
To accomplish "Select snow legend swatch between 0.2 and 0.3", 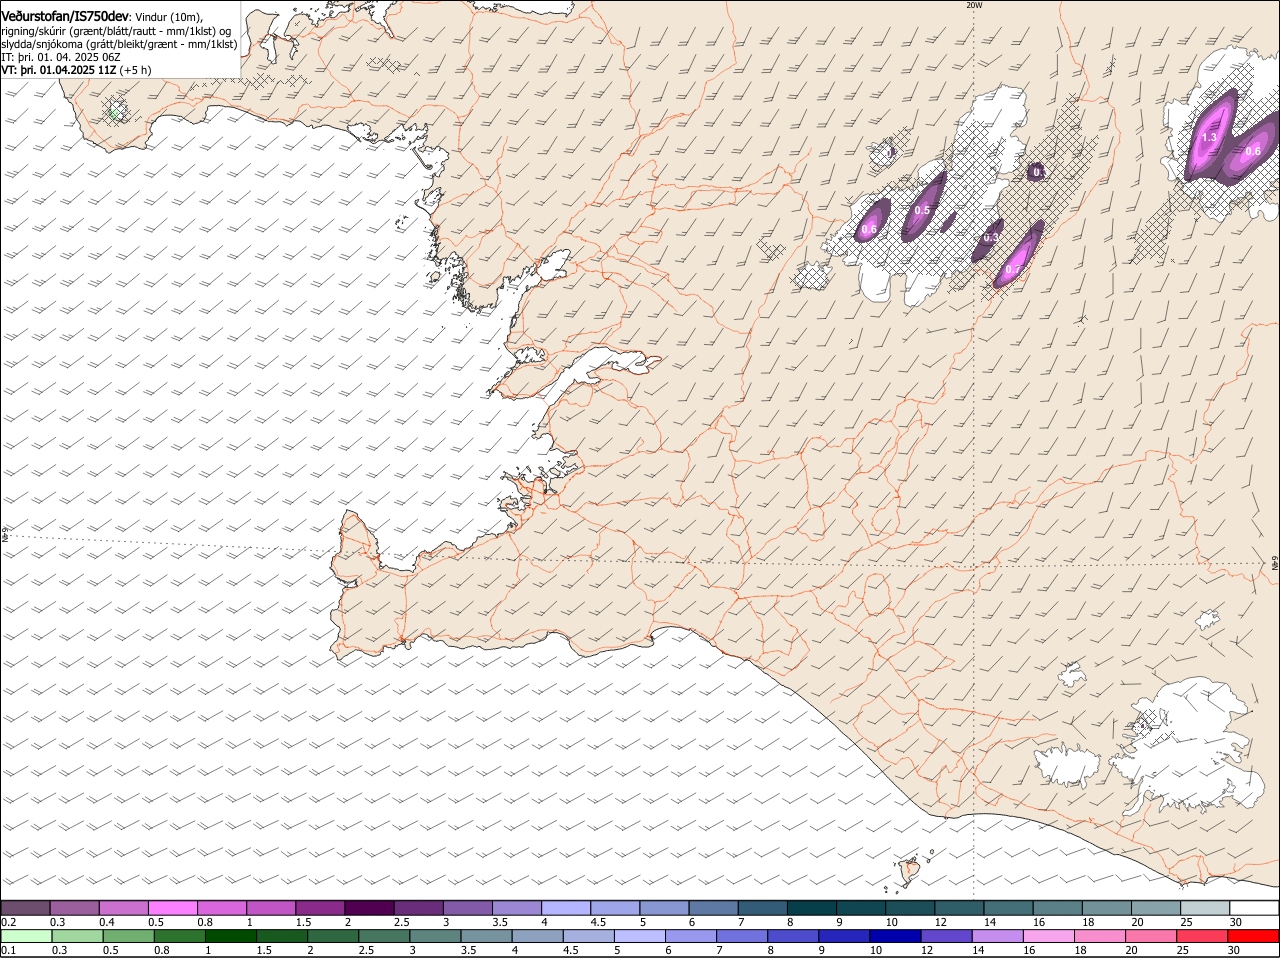I will pyautogui.click(x=25, y=908).
